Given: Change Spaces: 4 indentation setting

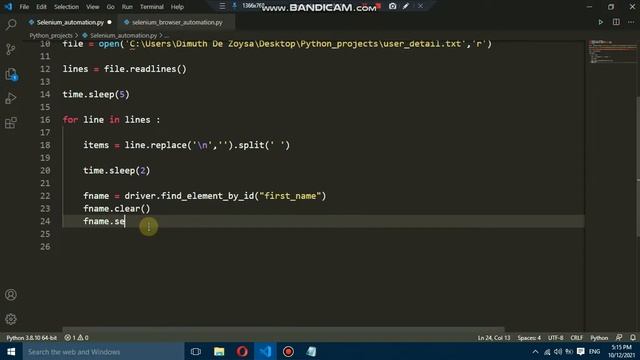Looking at the screenshot, I should pyautogui.click(x=529, y=338).
